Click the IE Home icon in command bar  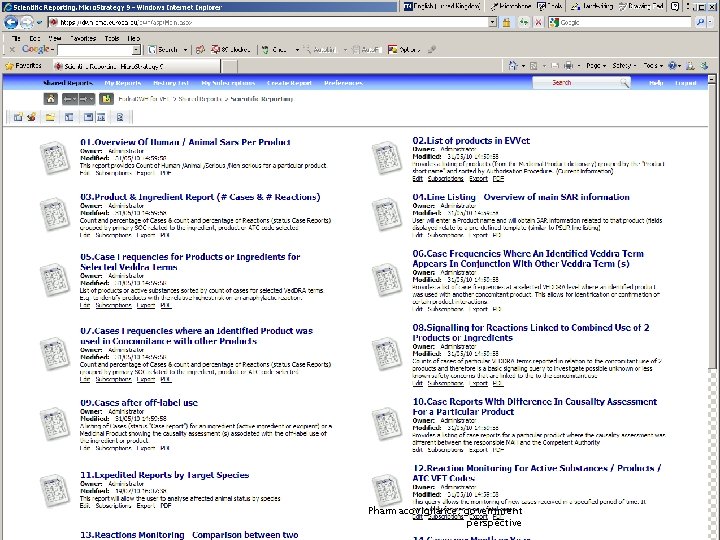click(513, 66)
